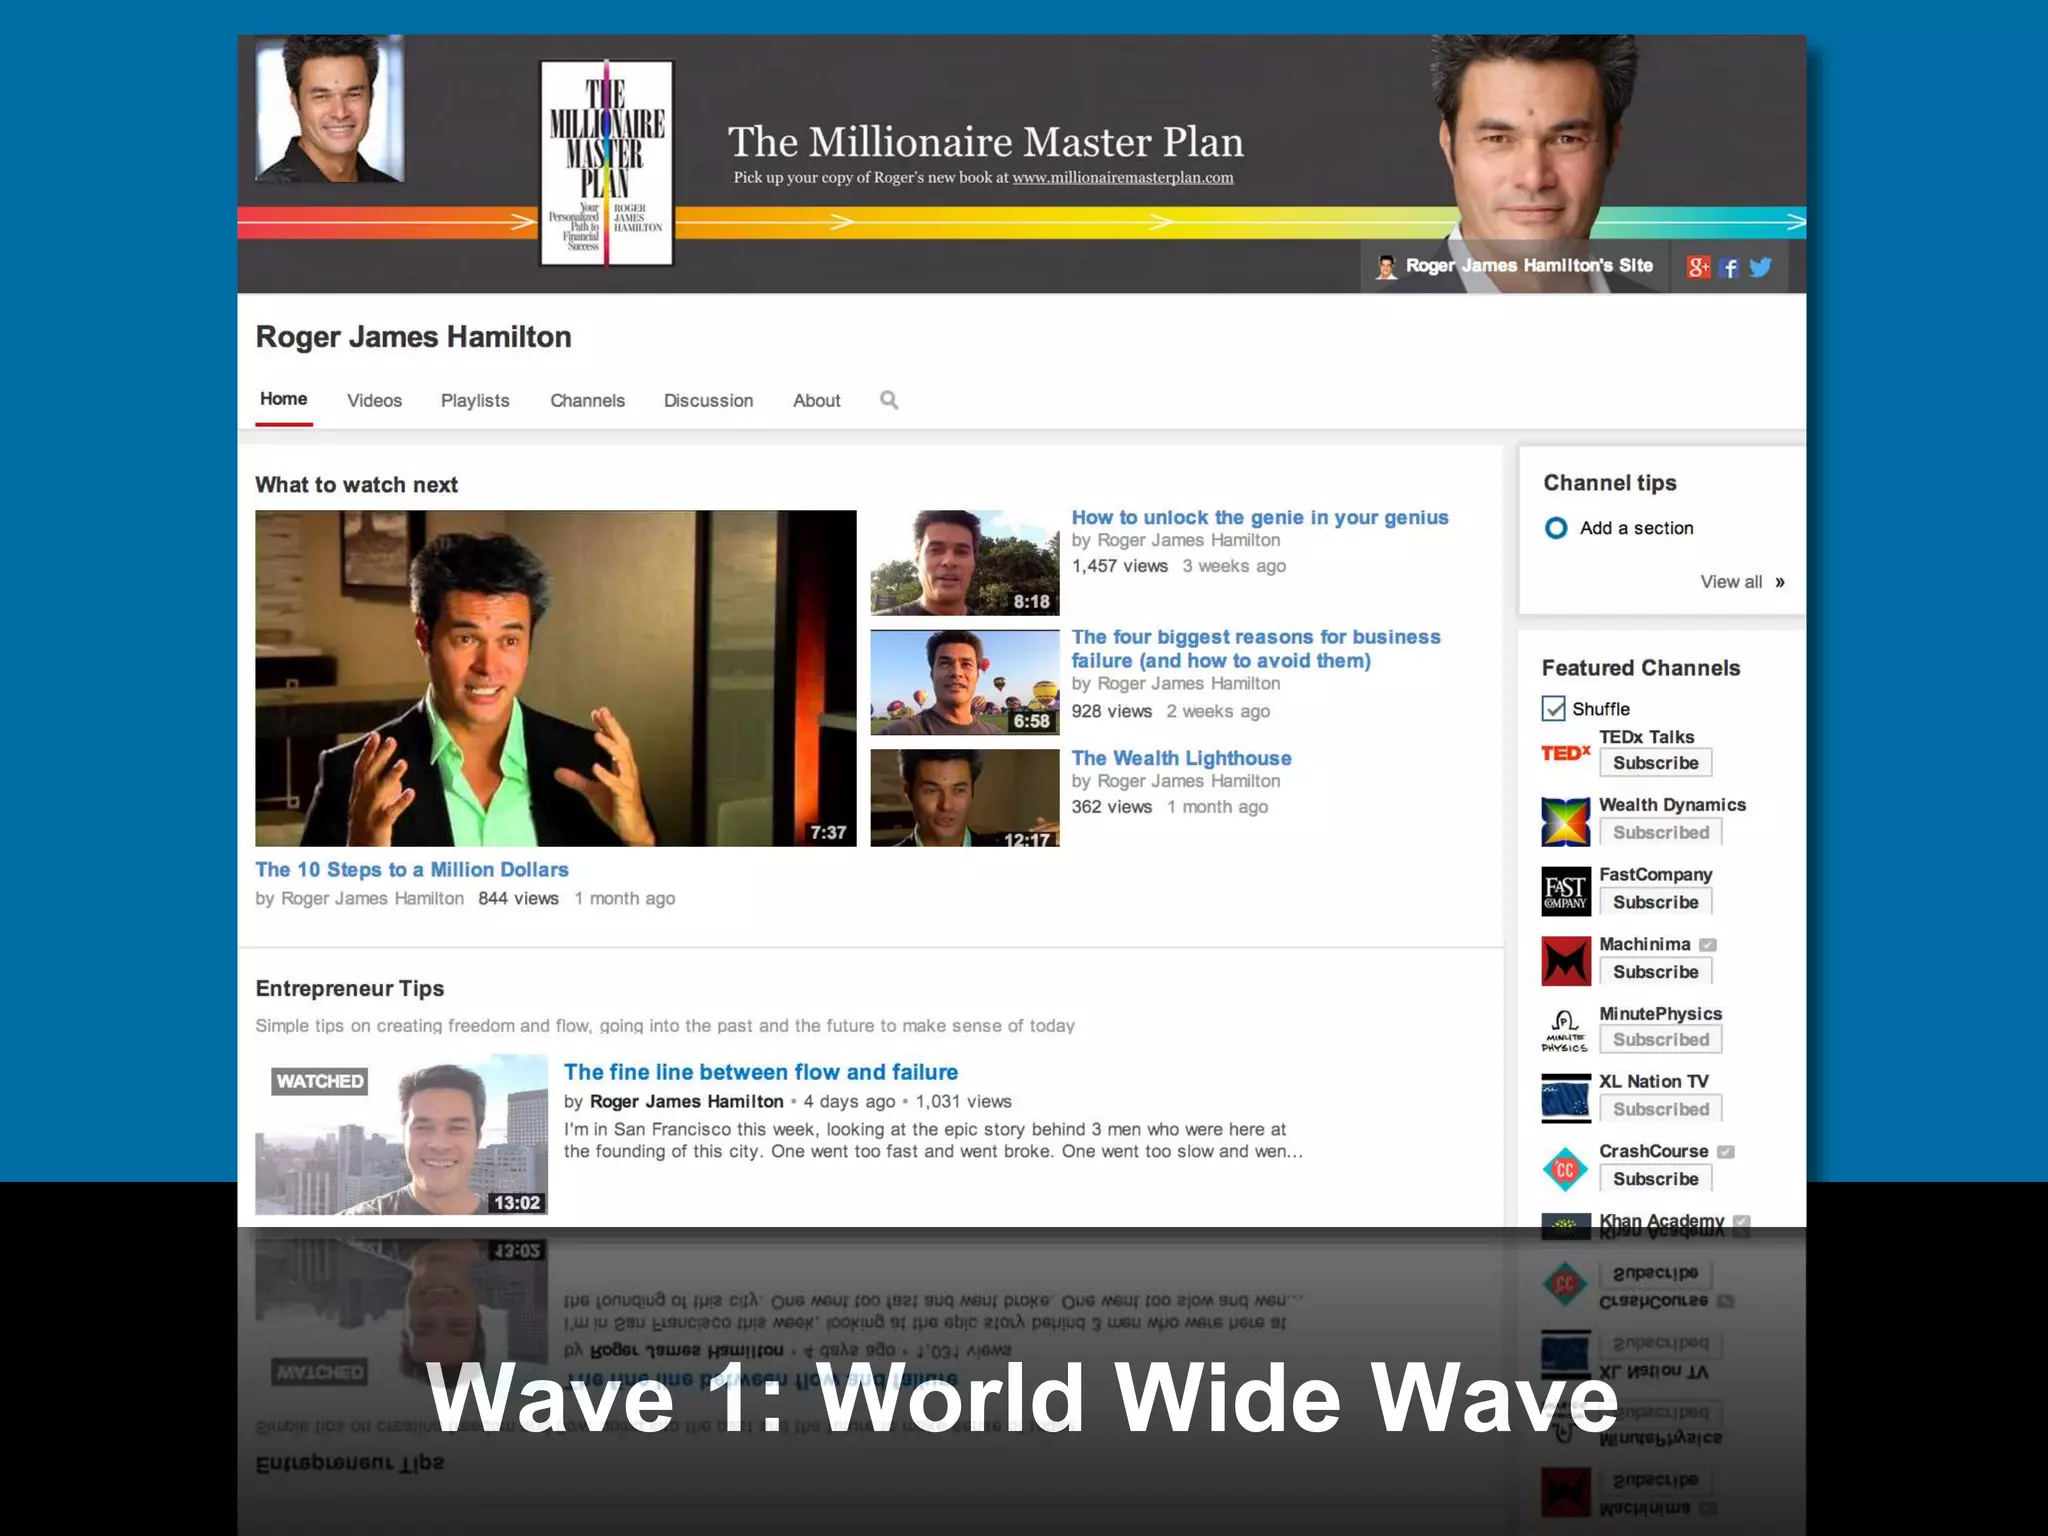2048x1536 pixels.
Task: Click the XL Nation TV channel logo
Action: point(1566,1099)
